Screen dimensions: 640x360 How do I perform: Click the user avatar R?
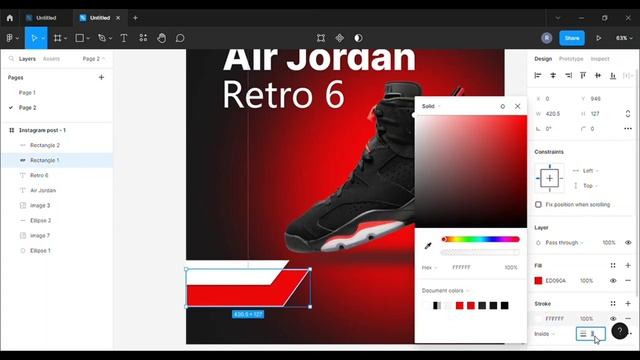pyautogui.click(x=547, y=38)
